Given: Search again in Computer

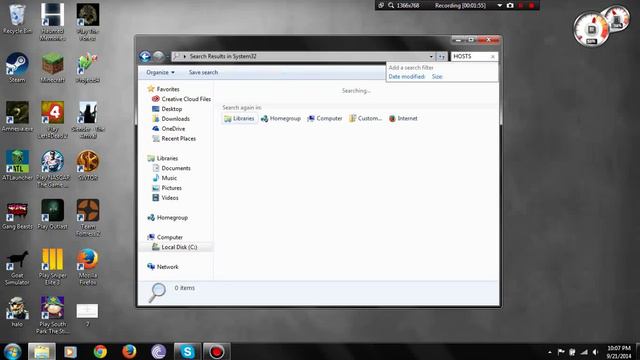Looking at the screenshot, I should point(325,118).
